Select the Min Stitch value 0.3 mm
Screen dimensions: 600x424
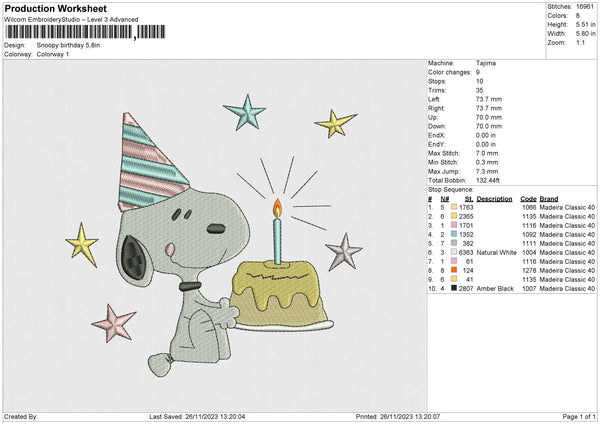(x=487, y=162)
